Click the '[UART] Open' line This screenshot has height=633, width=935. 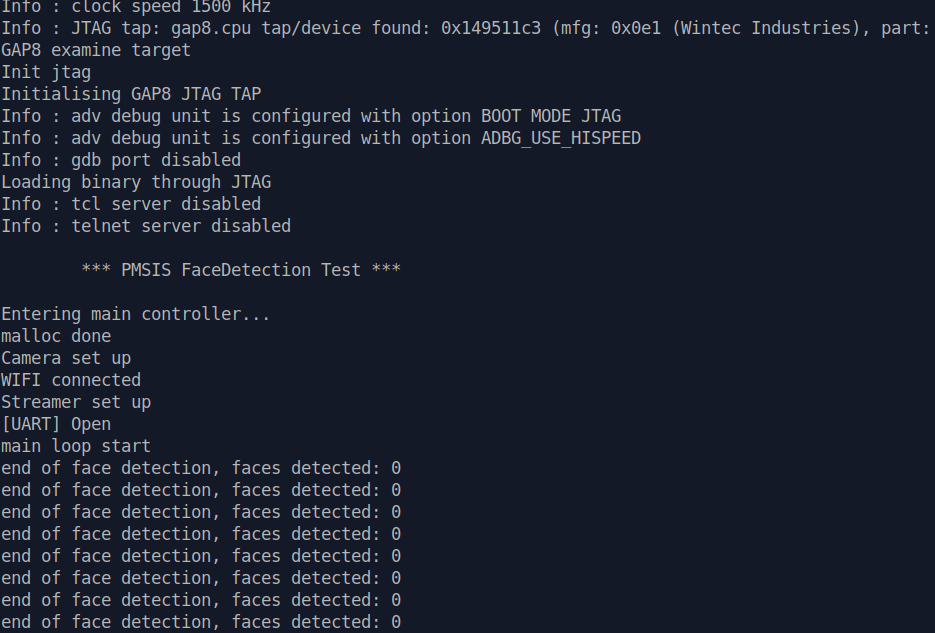click(56, 424)
